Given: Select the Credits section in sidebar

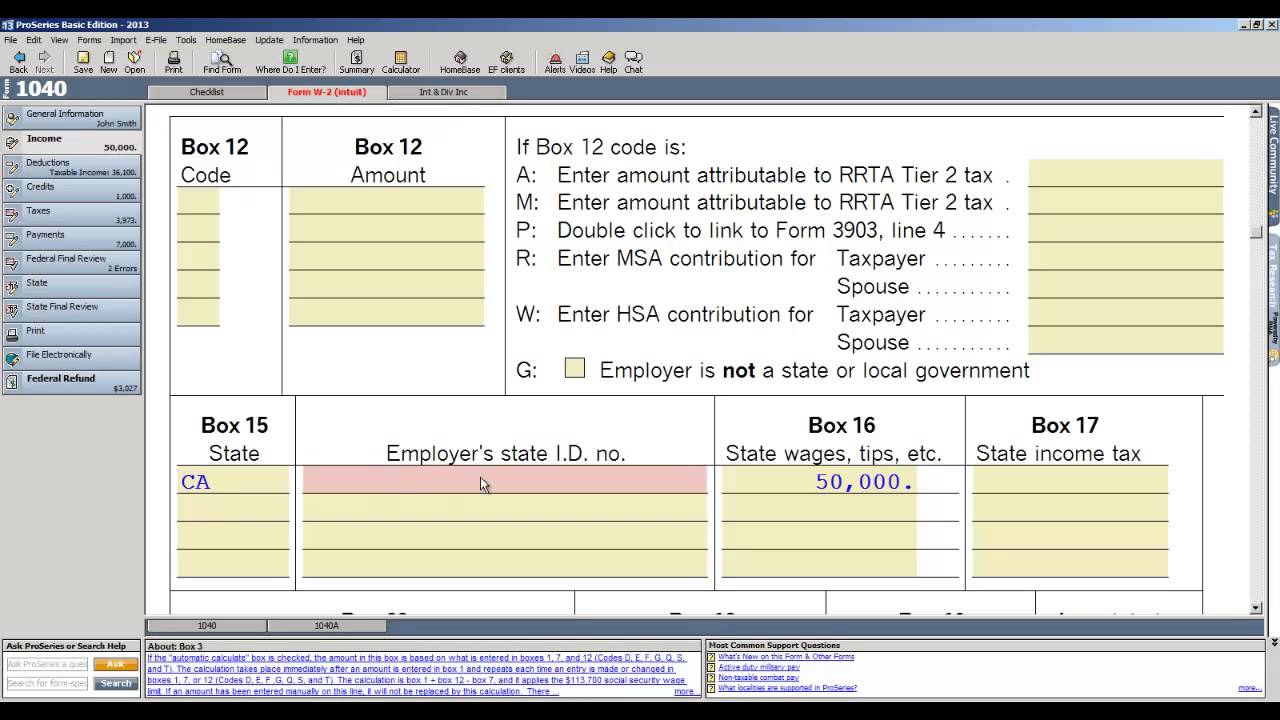Looking at the screenshot, I should pyautogui.click(x=72, y=190).
